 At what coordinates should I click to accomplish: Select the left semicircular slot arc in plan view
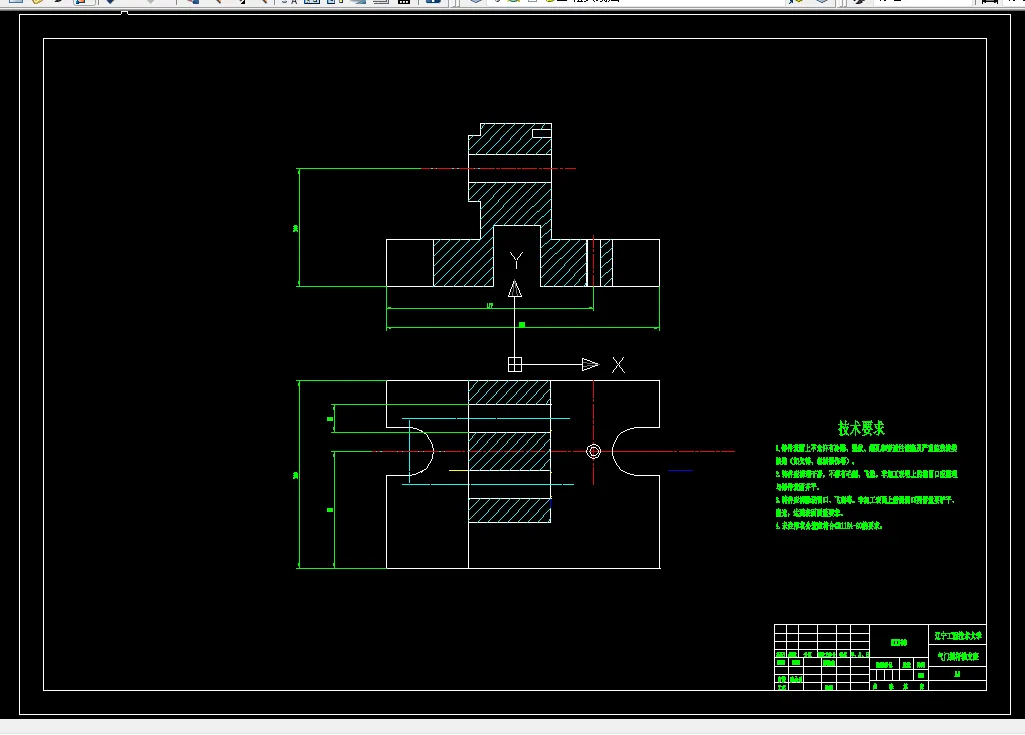point(422,451)
